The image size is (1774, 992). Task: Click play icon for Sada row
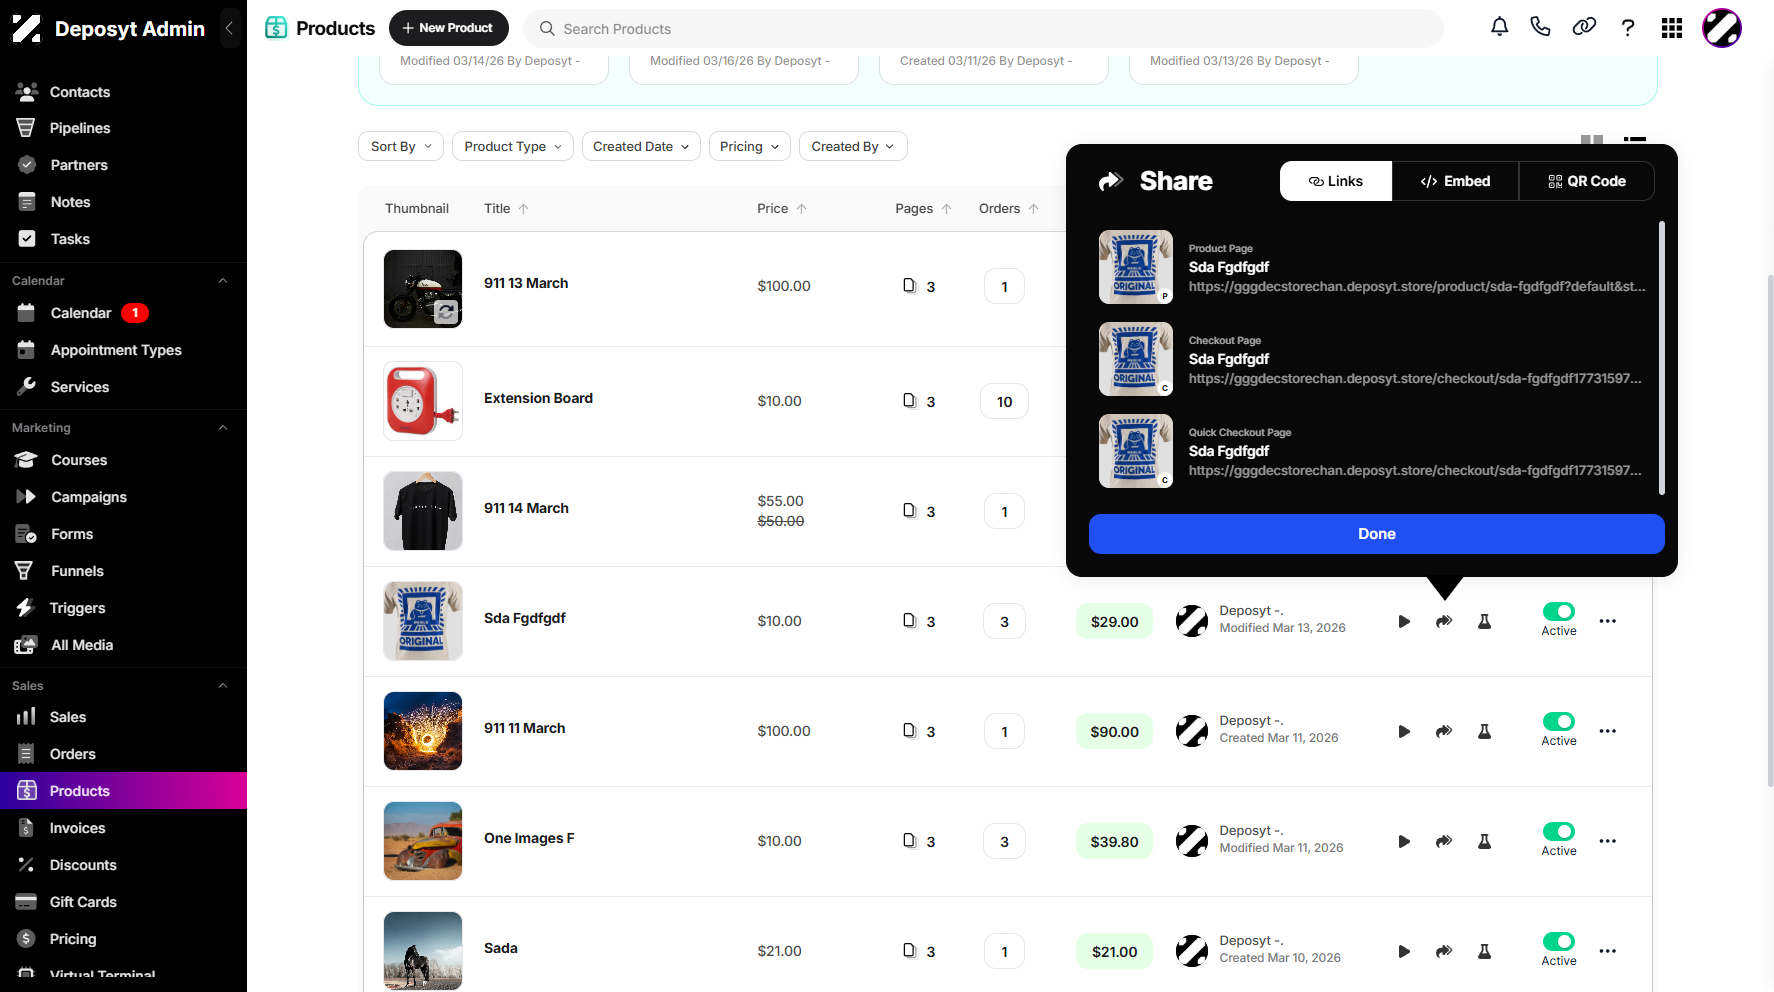pyautogui.click(x=1404, y=951)
